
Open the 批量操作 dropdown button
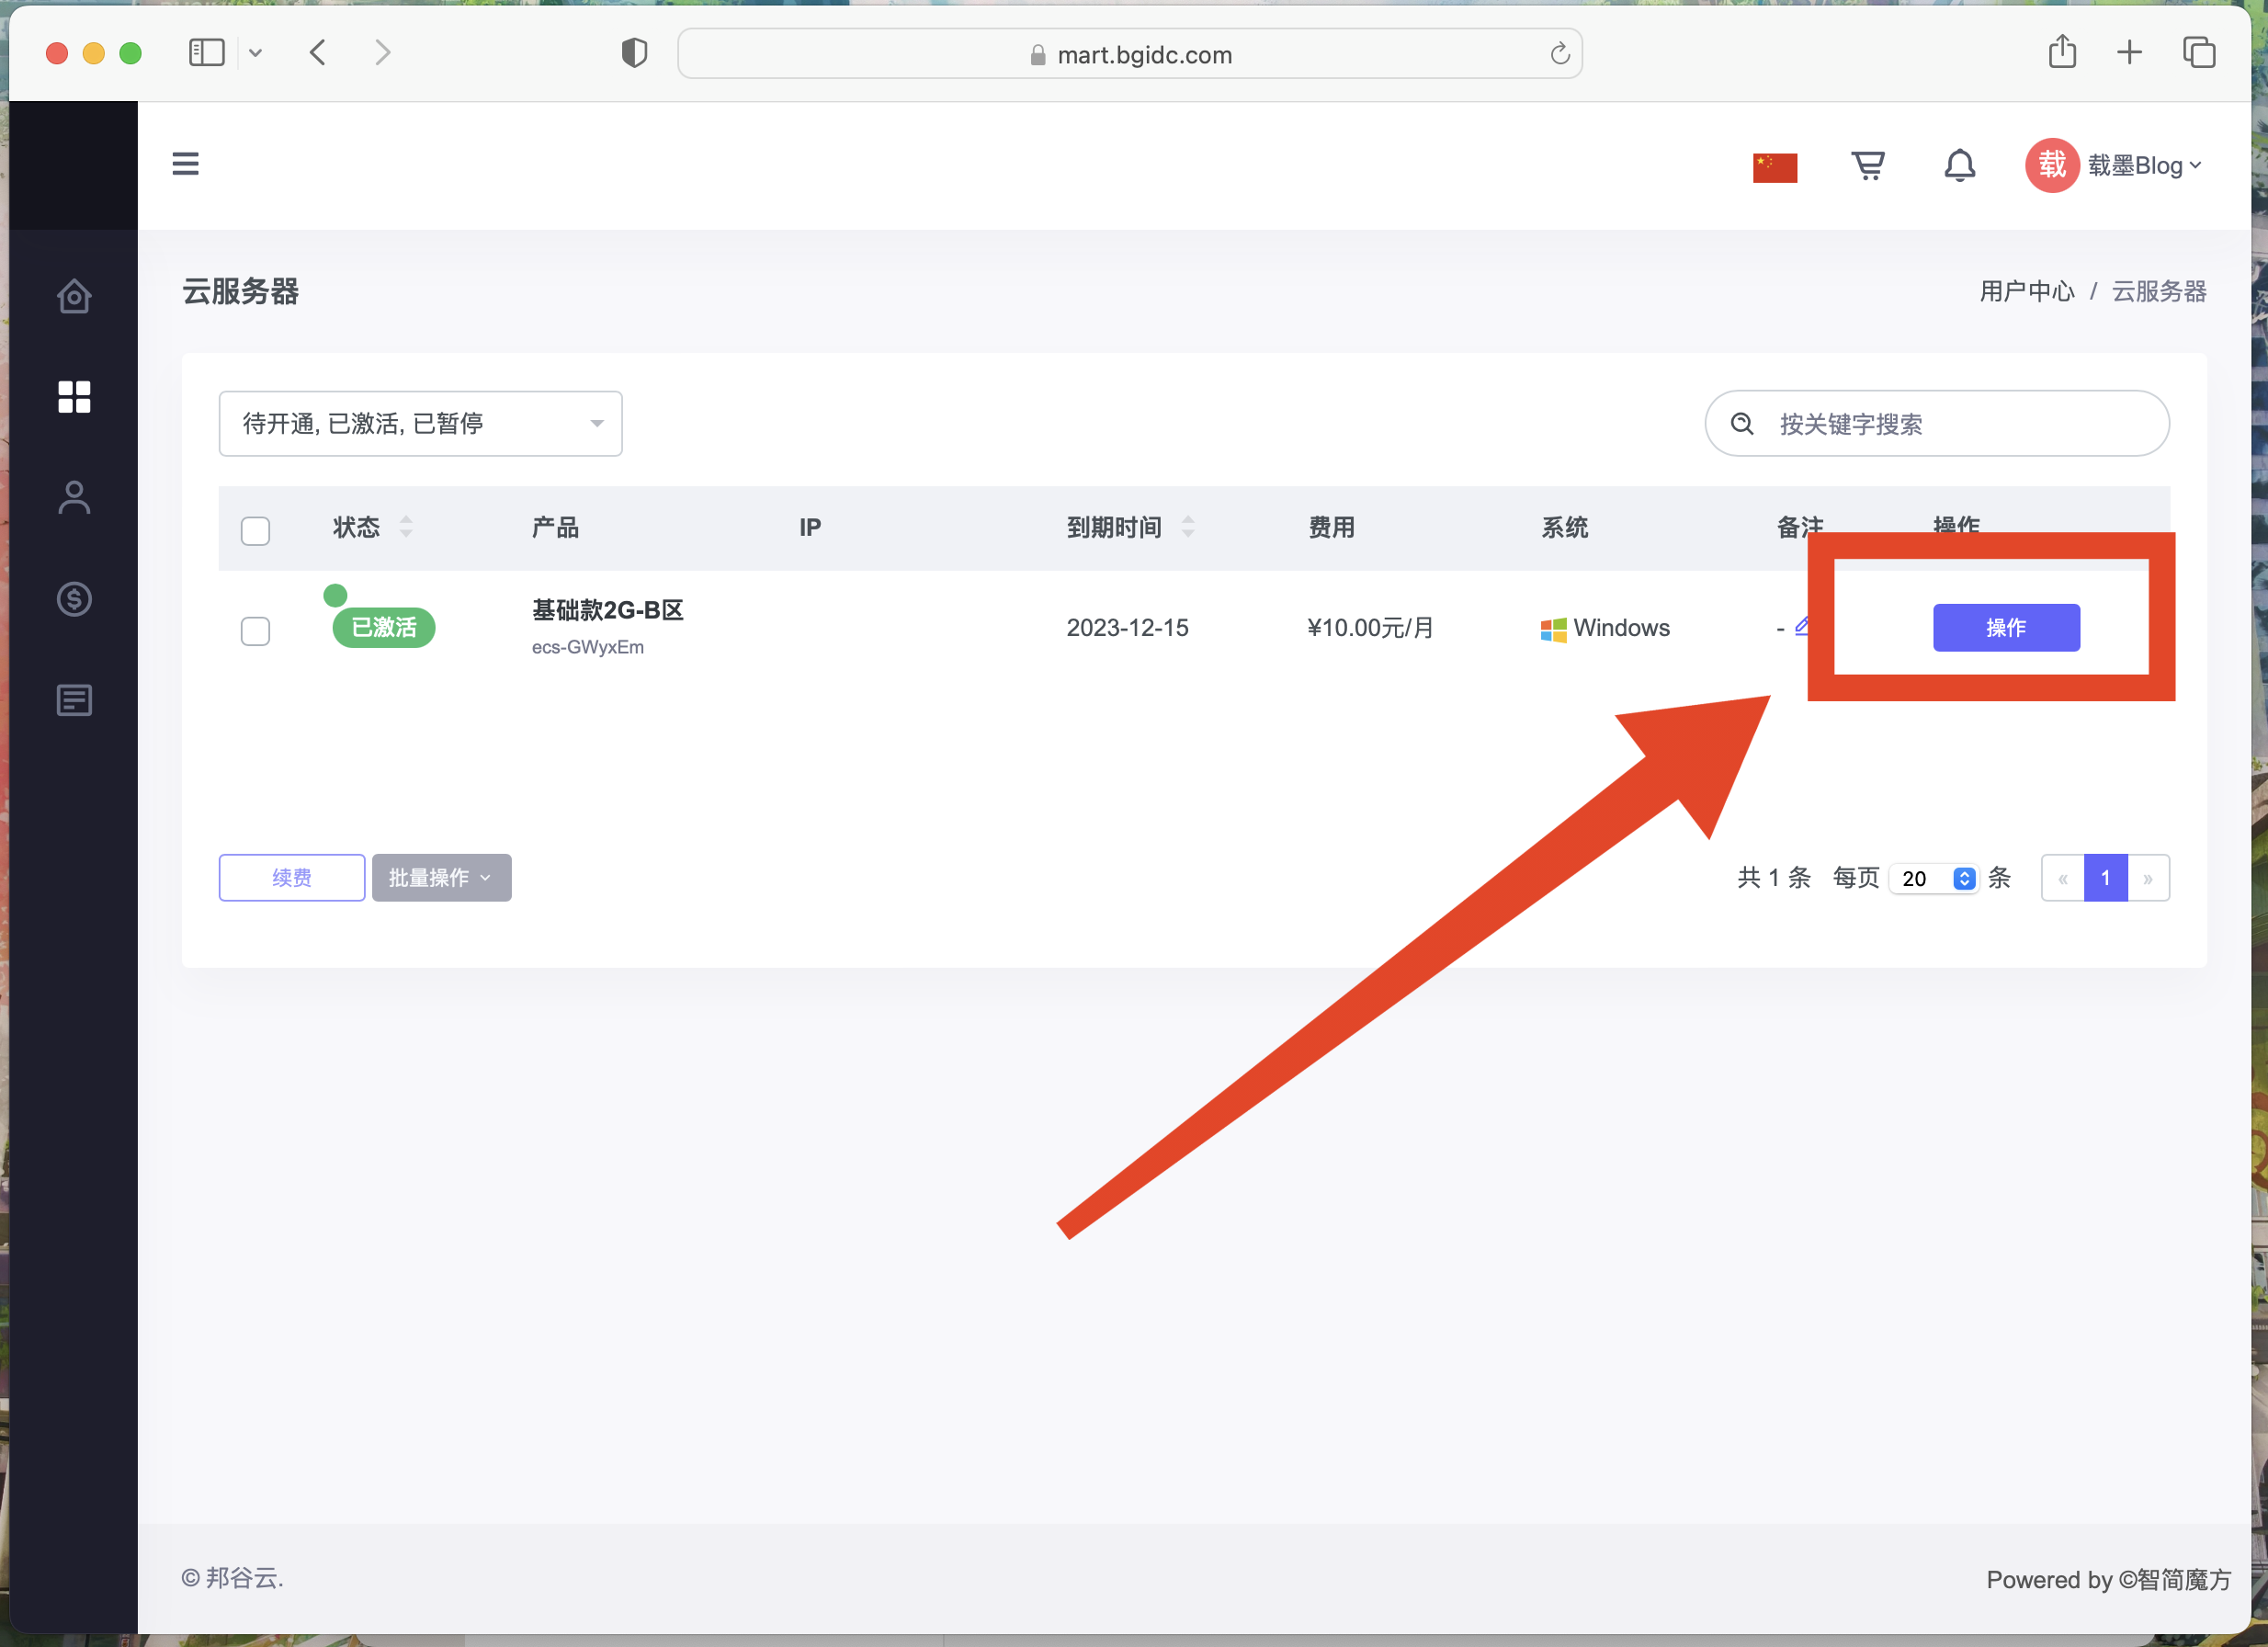[x=441, y=878]
